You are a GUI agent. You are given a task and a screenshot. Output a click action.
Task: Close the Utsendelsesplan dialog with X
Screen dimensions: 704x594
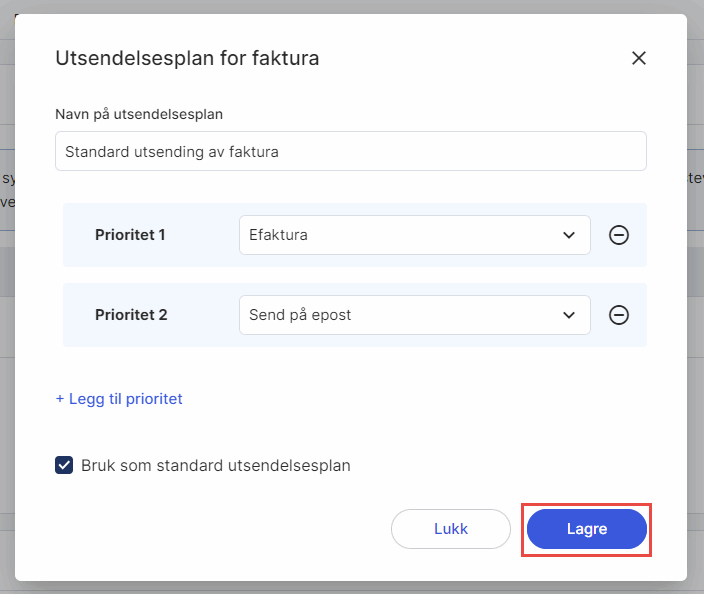pos(639,58)
